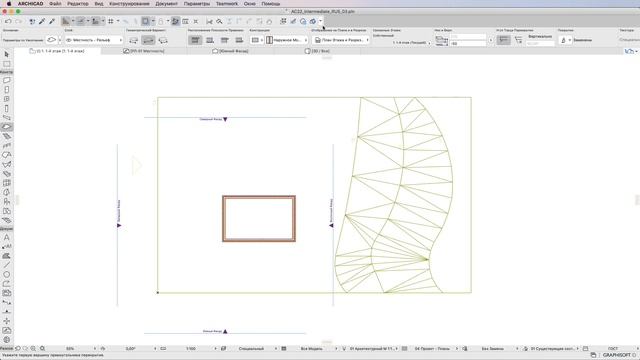Image resolution: width=640 pixels, height=360 pixels.
Task: Select the Arrow selection tool
Action: (7, 54)
